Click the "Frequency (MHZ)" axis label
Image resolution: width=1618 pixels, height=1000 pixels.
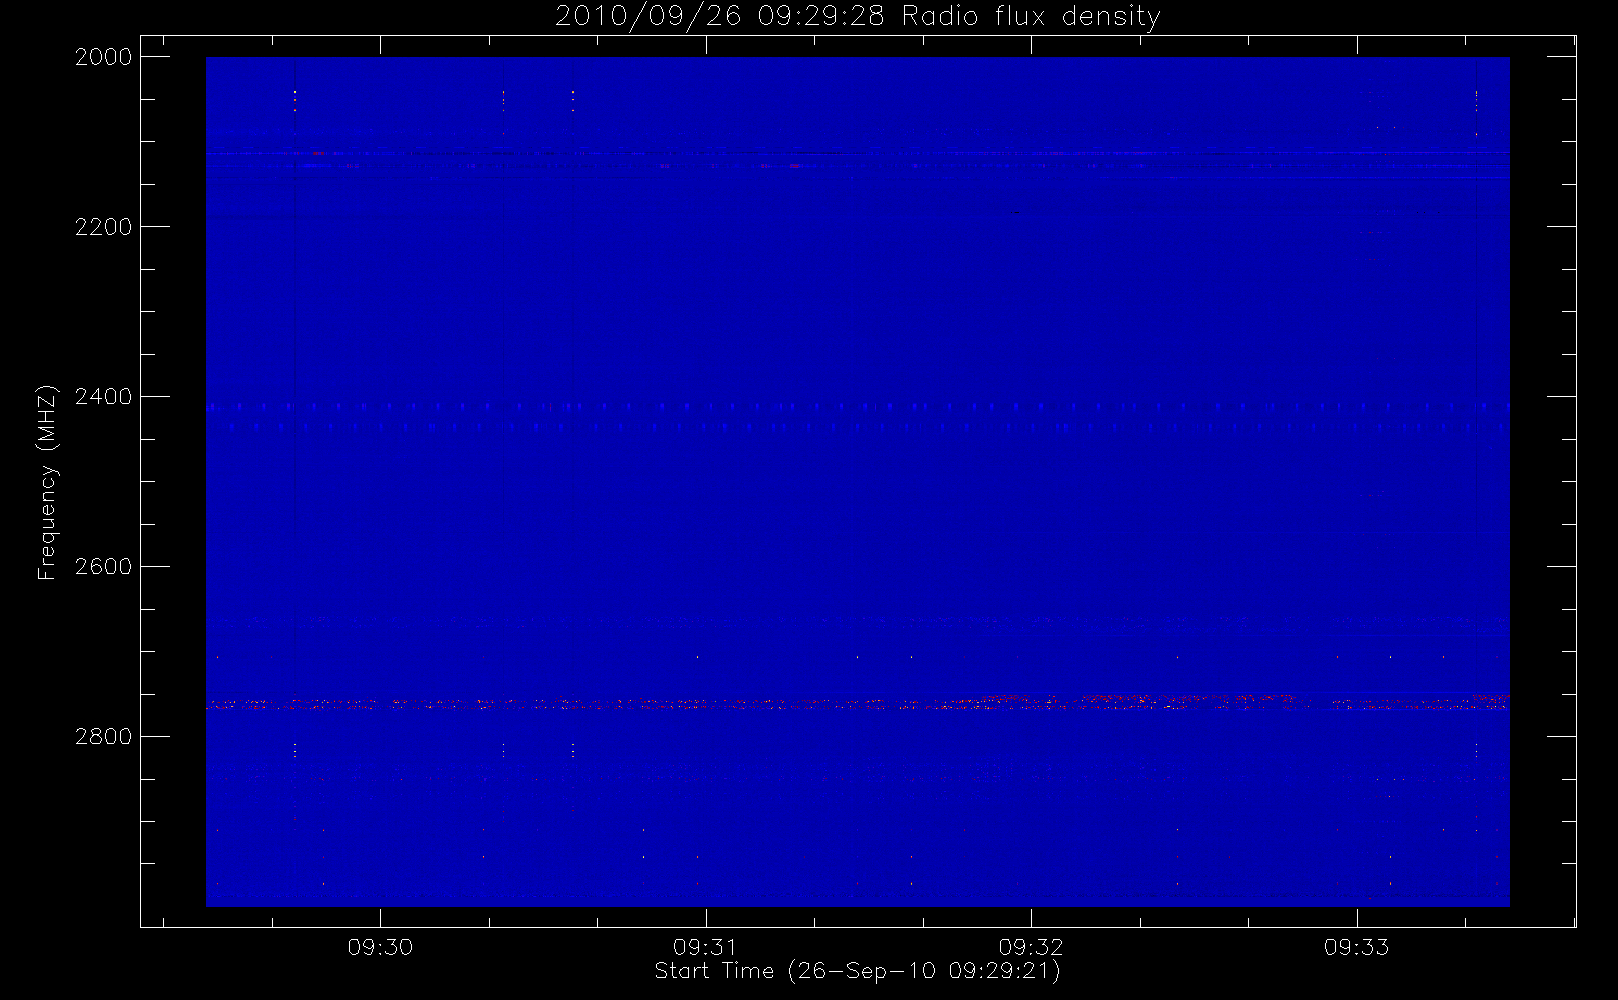click(47, 482)
